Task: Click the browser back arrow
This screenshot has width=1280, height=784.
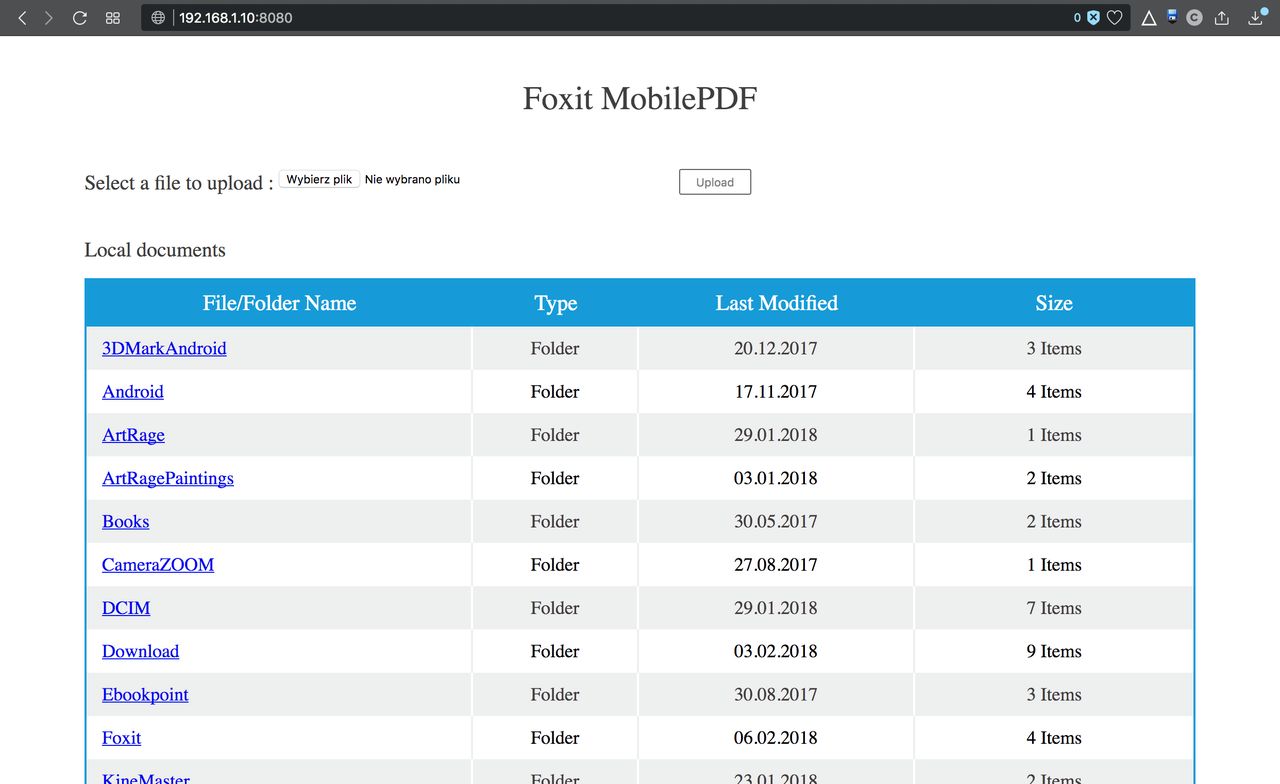Action: (22, 18)
